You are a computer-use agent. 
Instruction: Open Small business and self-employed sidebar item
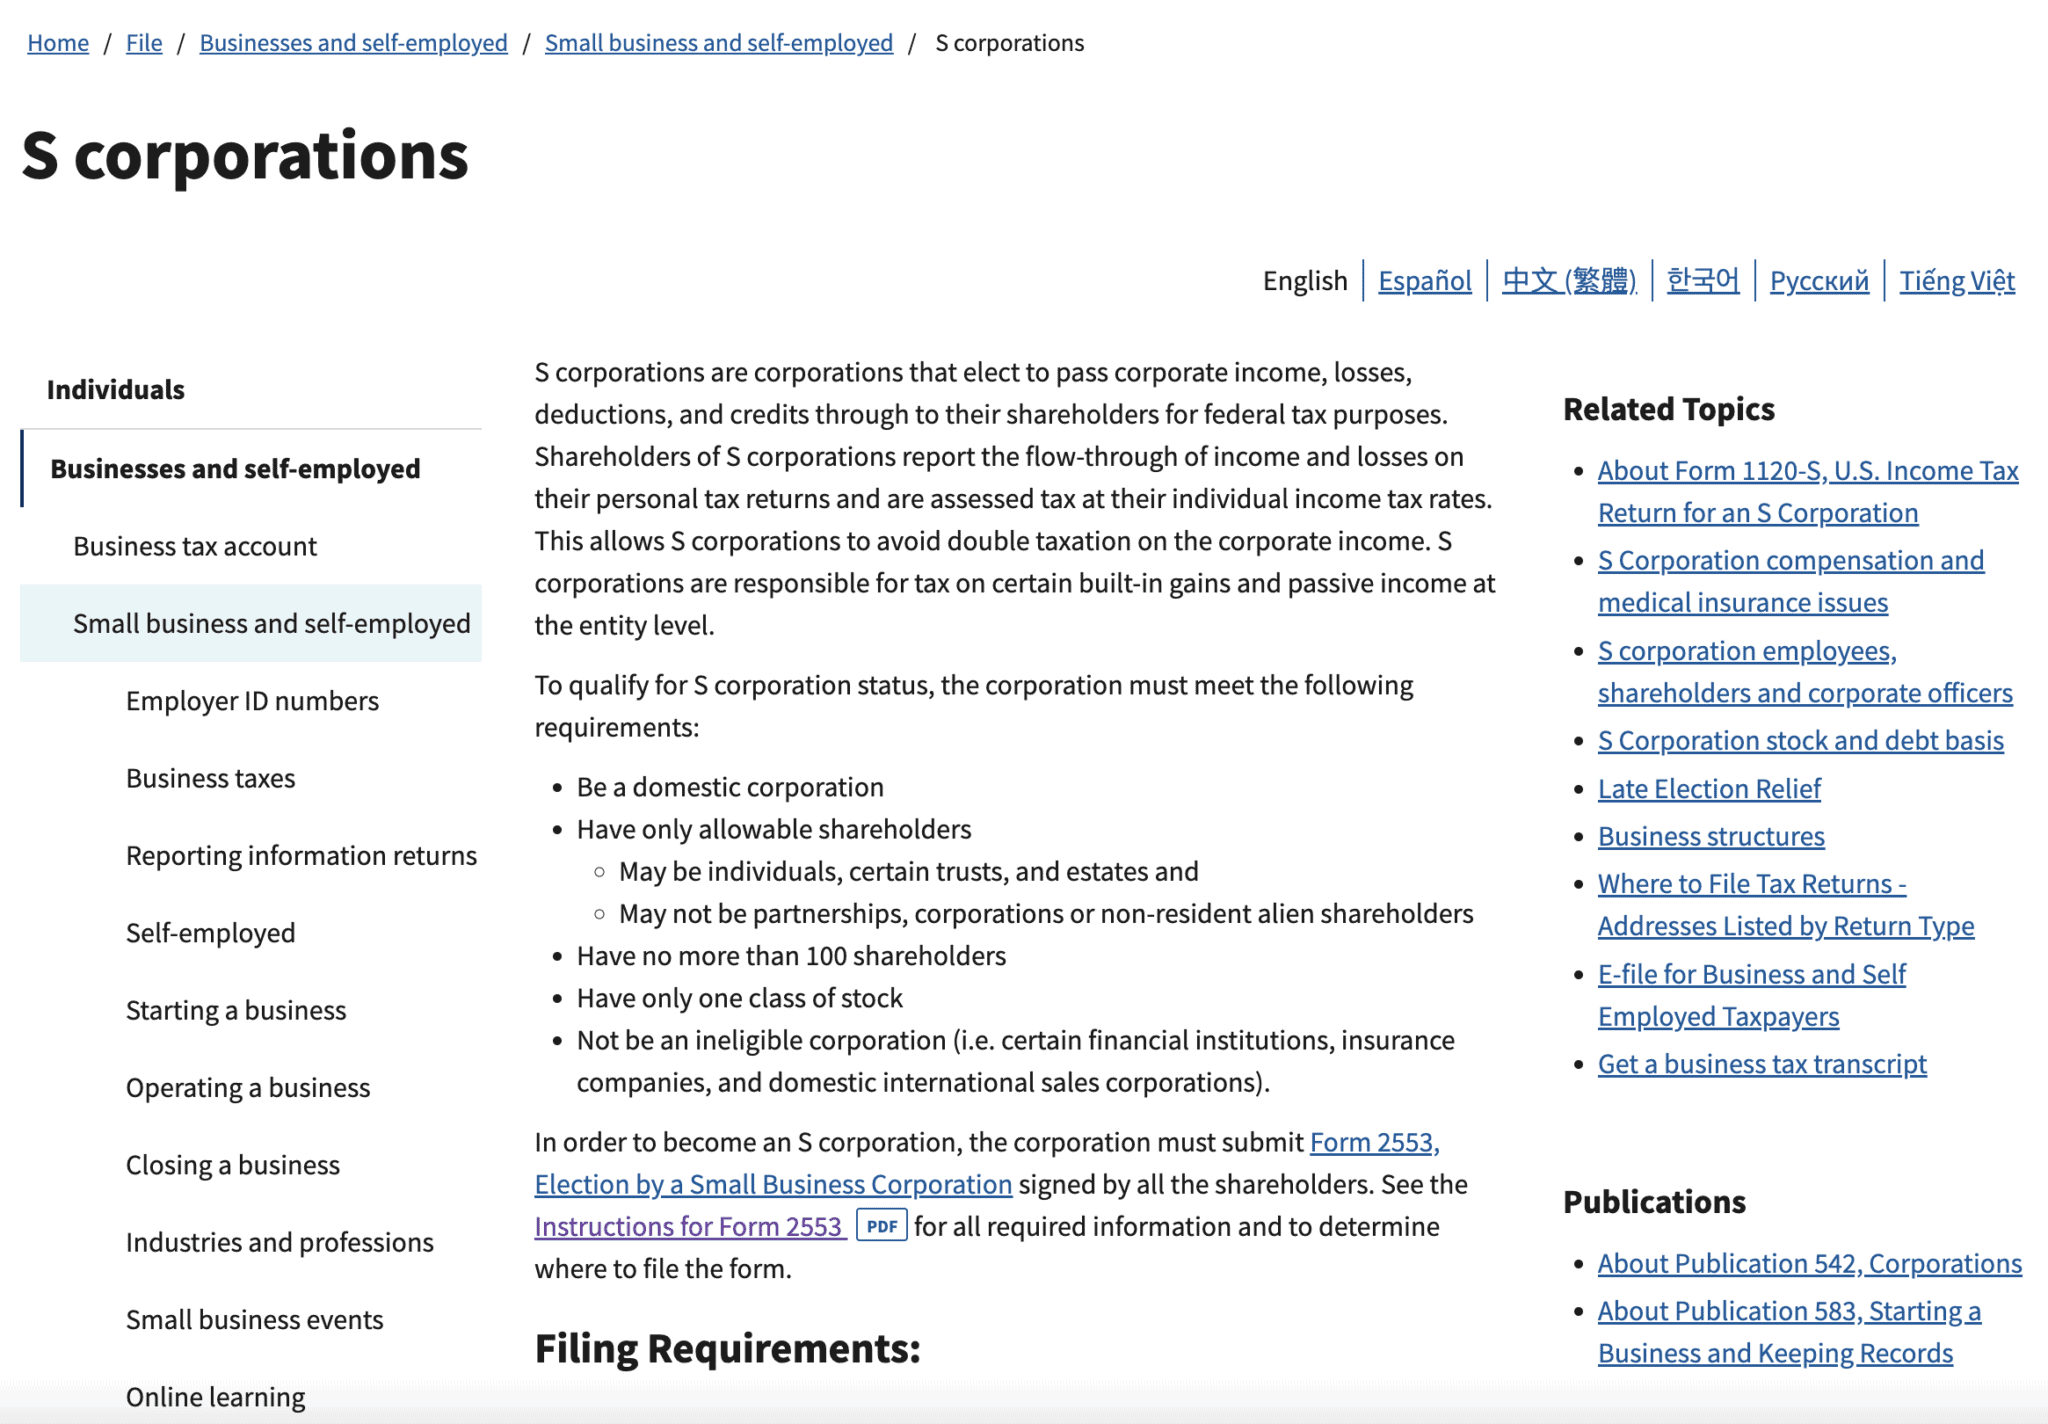(x=251, y=623)
